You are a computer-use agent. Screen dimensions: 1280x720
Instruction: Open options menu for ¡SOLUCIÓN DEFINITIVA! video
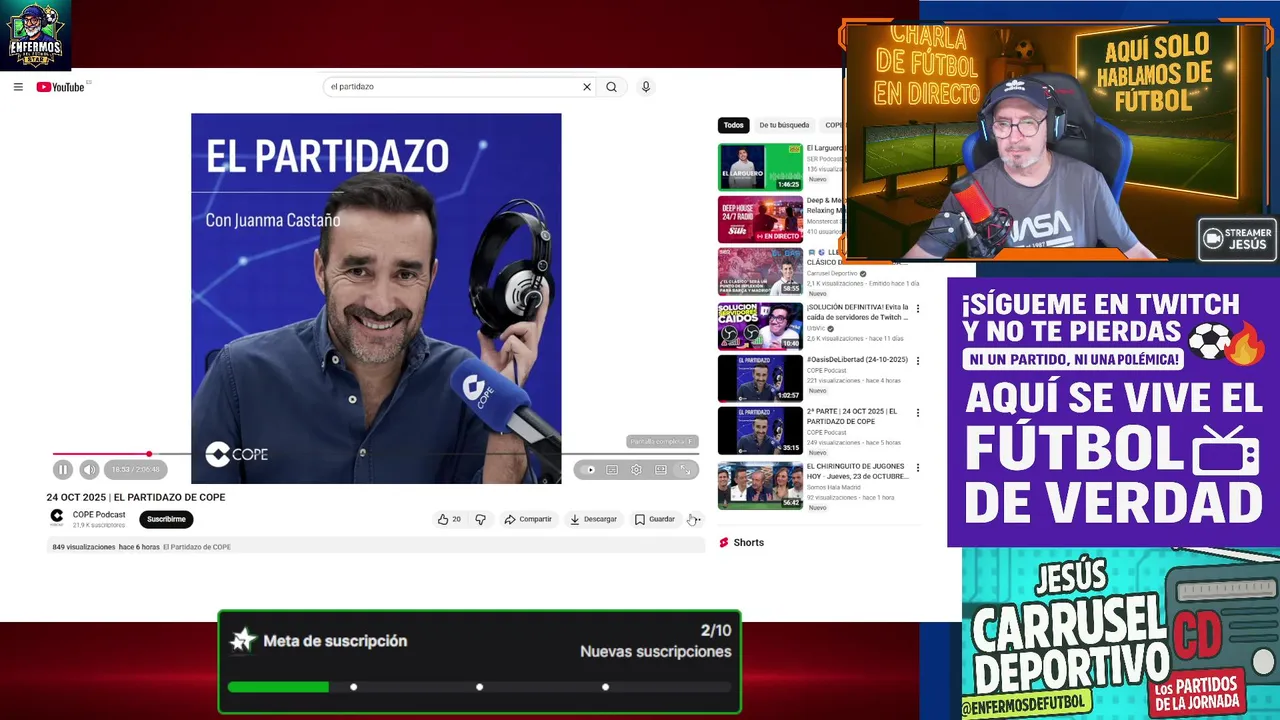pos(918,309)
